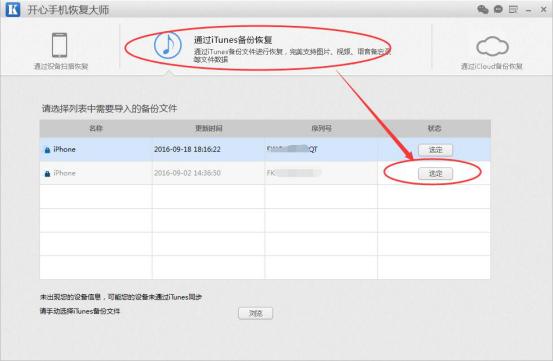The image size is (553, 361).
Task: Click the app title 开心手机恢复大师
Action: (68, 10)
